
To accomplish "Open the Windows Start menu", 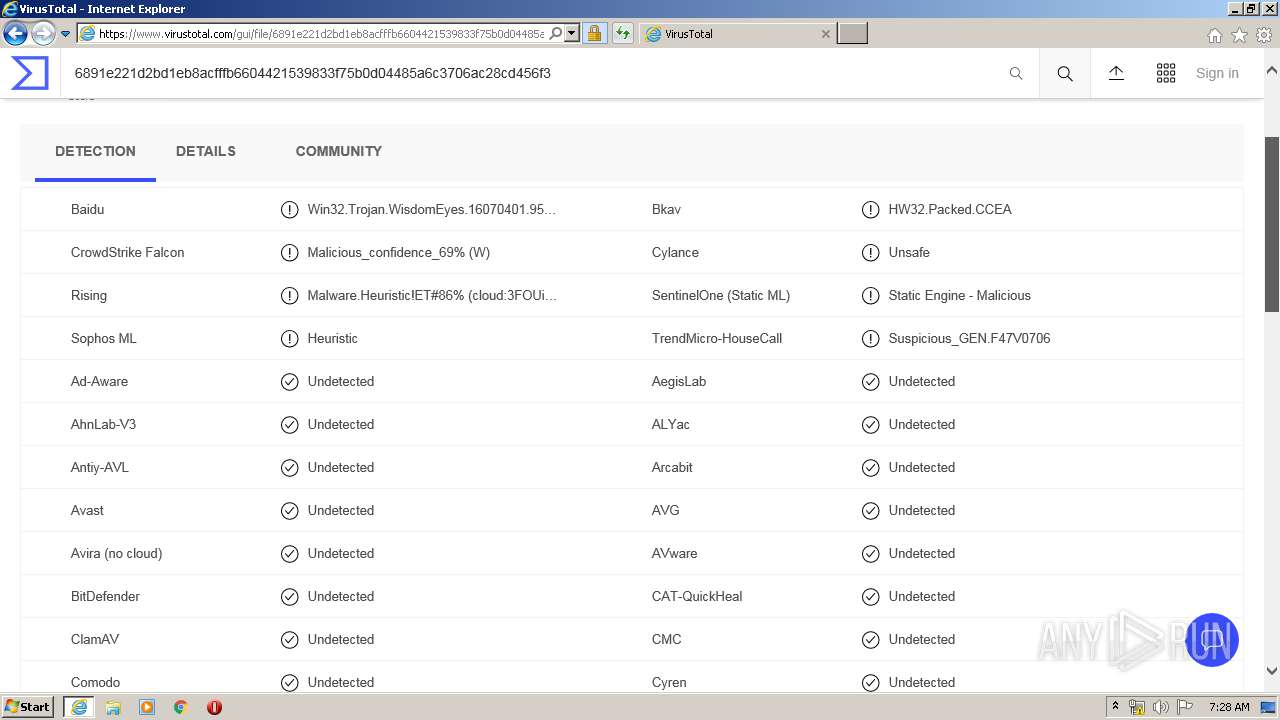I will pos(28,707).
